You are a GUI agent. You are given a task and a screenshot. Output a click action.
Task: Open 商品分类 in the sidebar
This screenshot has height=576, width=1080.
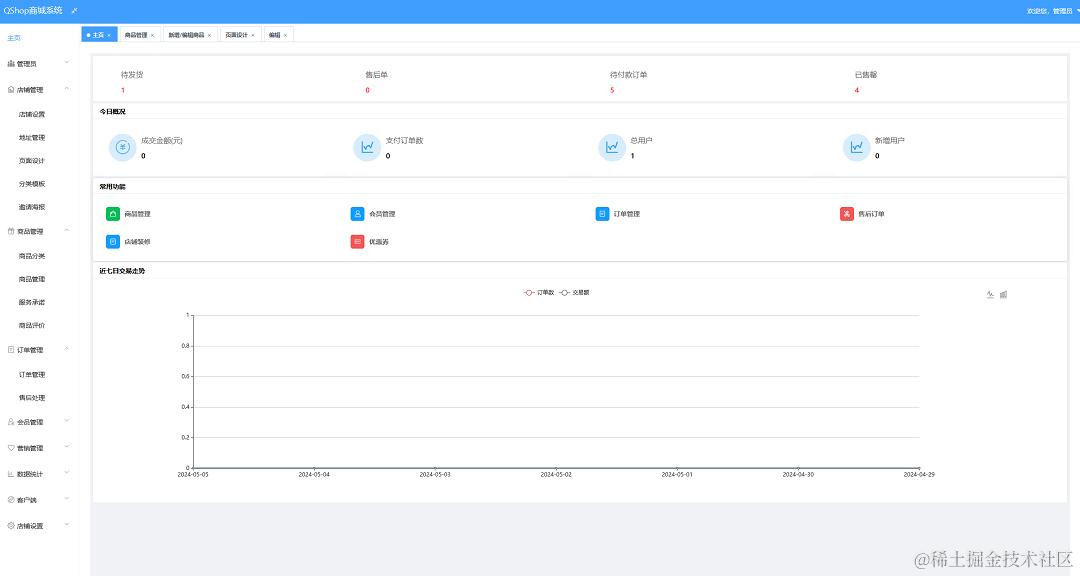[x=32, y=256]
